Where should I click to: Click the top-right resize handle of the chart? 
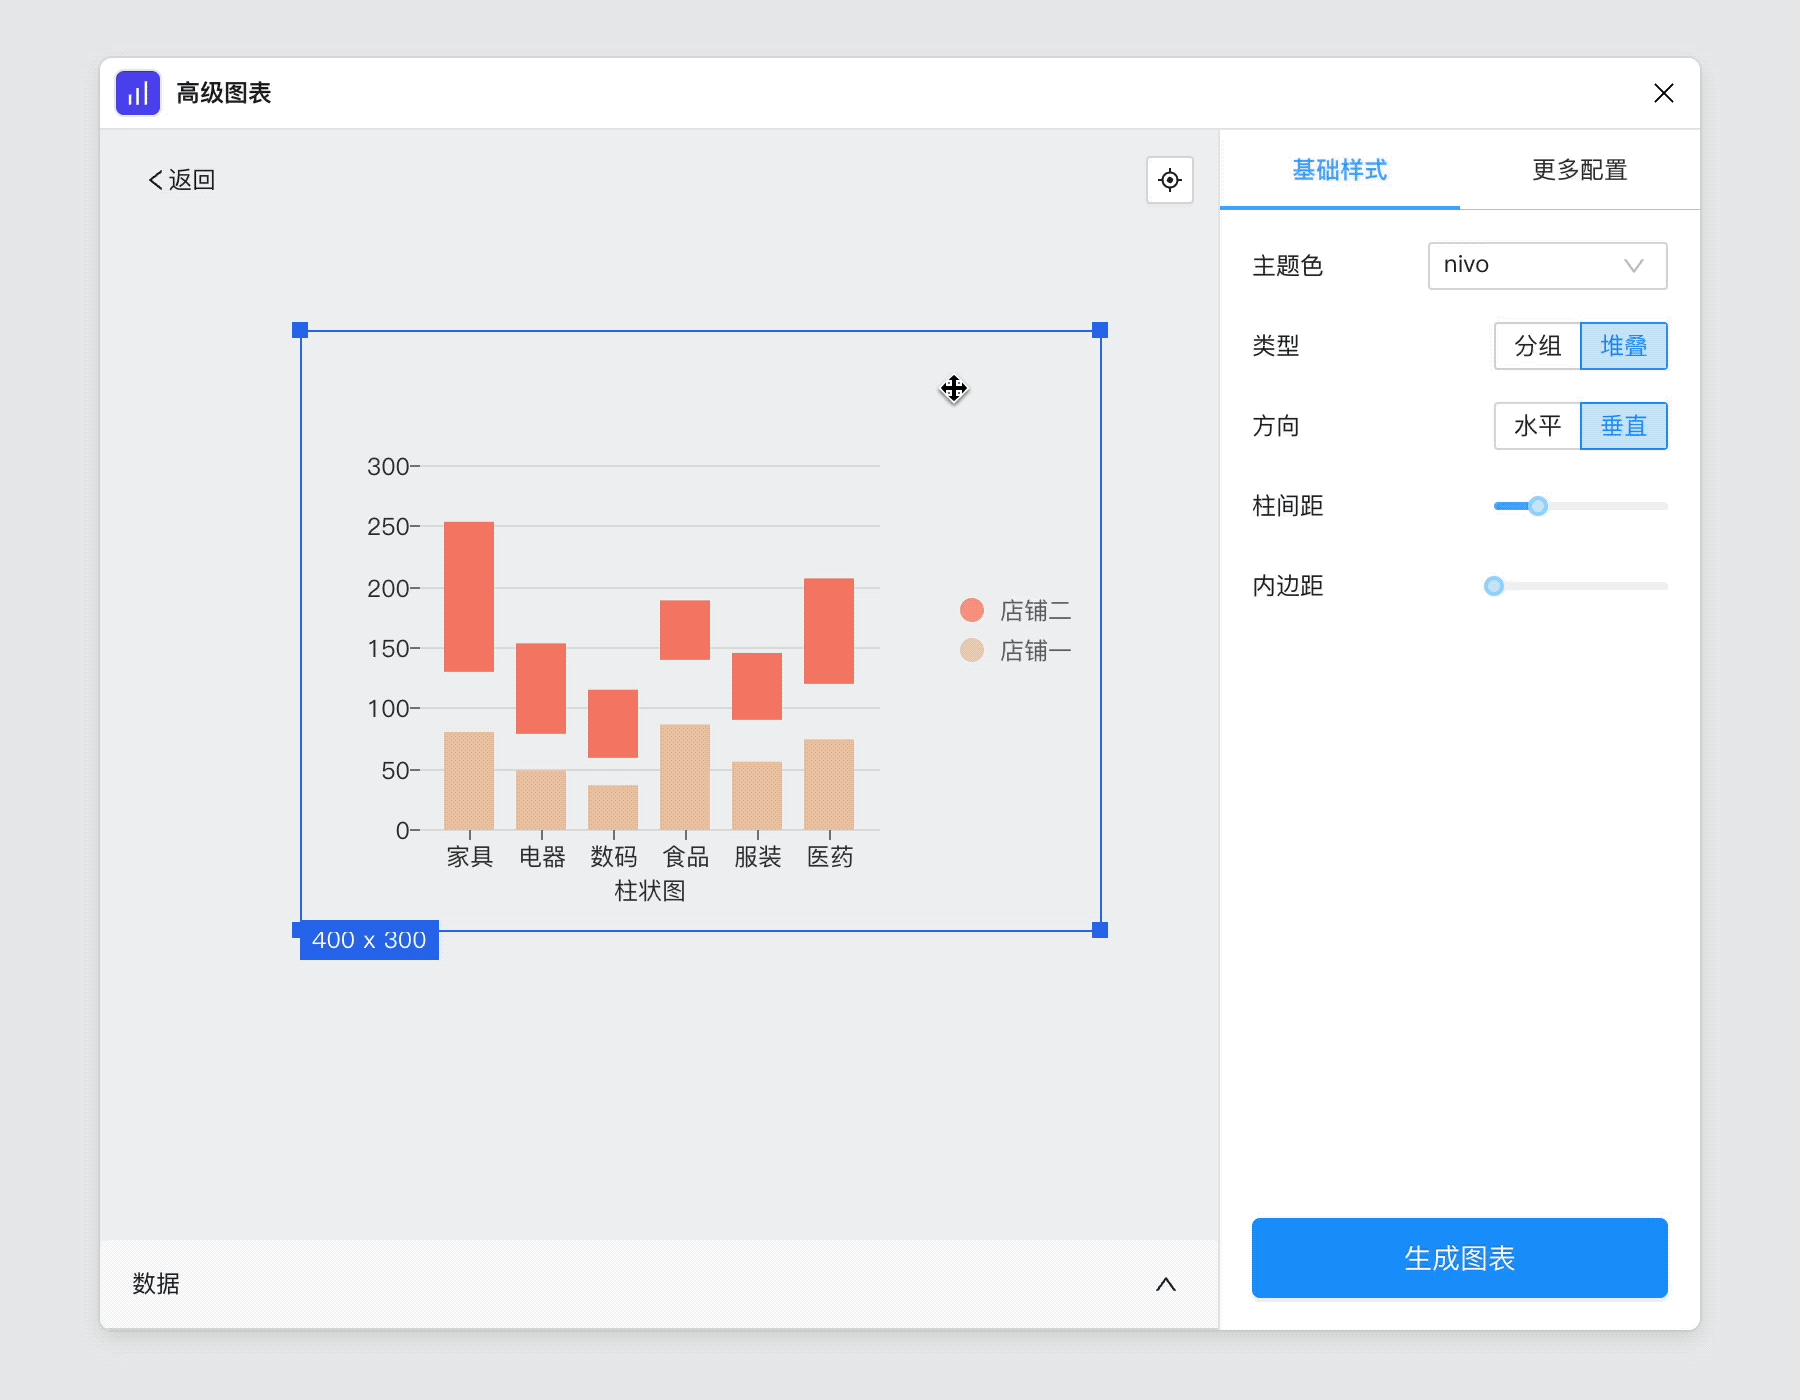[1100, 330]
